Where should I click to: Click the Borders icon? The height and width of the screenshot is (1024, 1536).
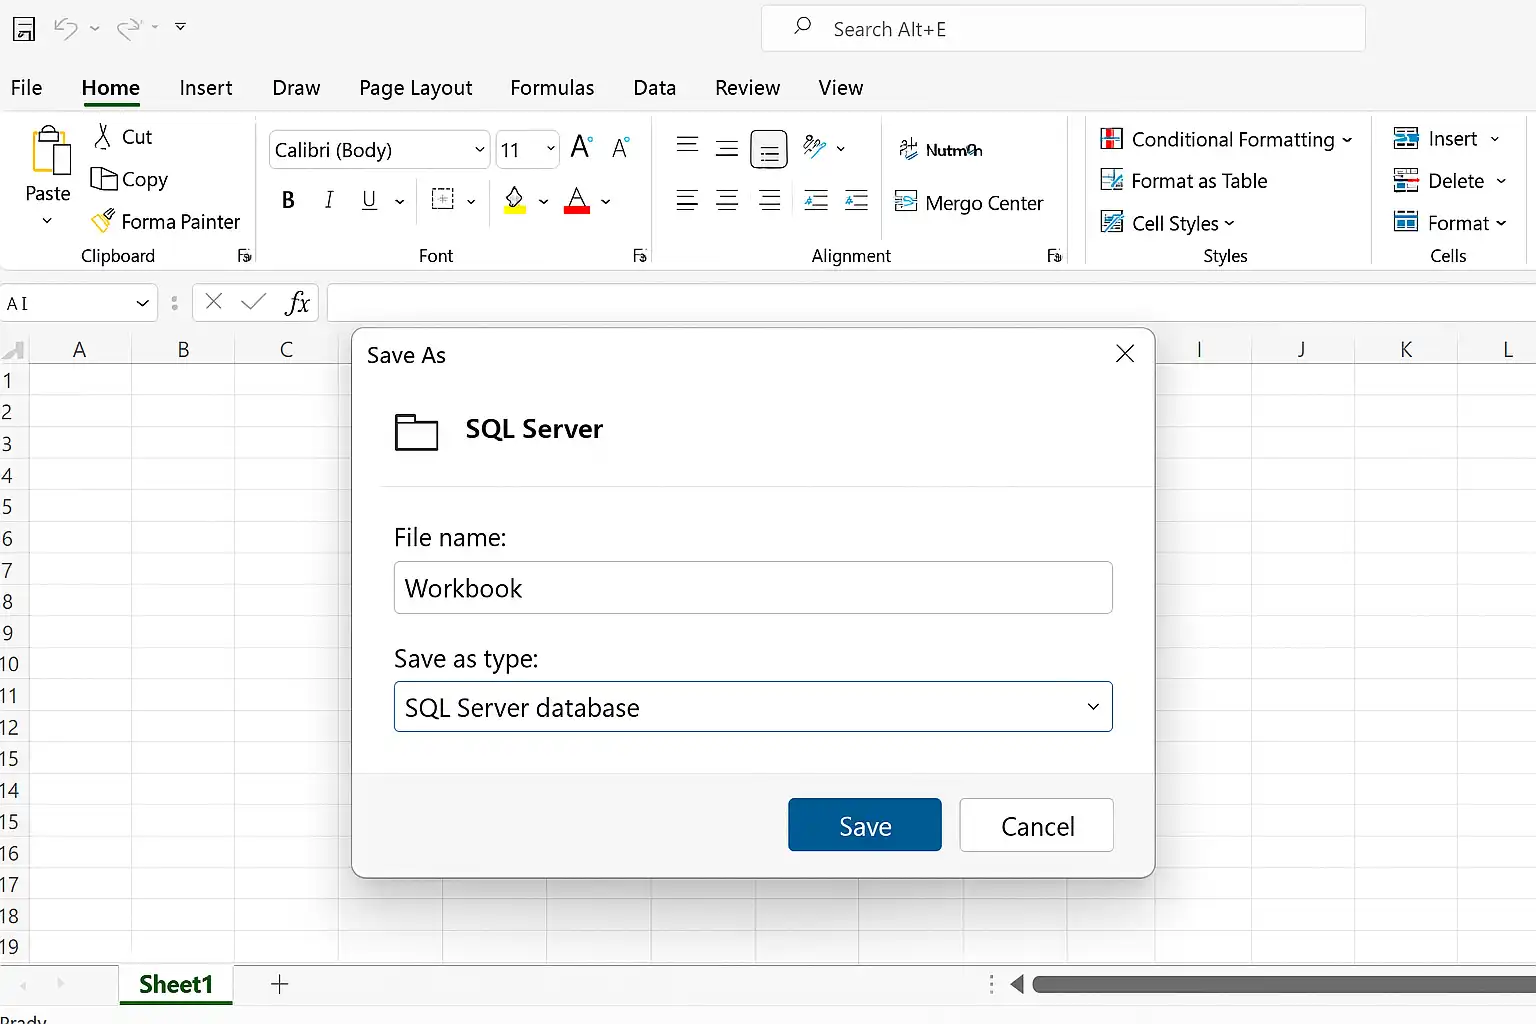click(x=443, y=199)
